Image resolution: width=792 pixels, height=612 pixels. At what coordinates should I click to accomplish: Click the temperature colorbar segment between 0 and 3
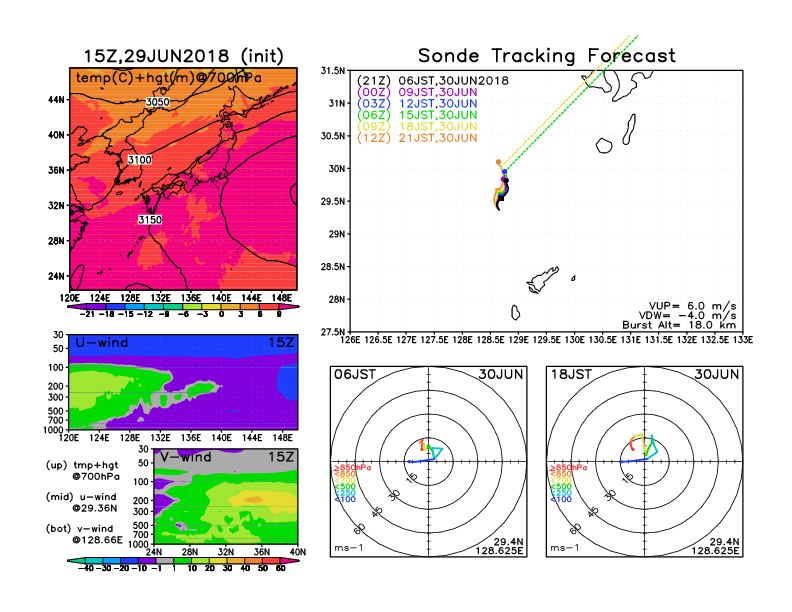pyautogui.click(x=231, y=307)
